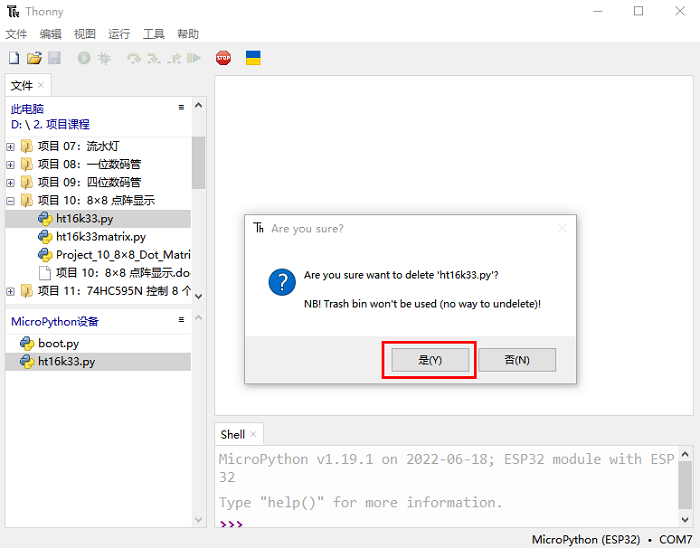Switch to the Shell tab

tap(233, 434)
